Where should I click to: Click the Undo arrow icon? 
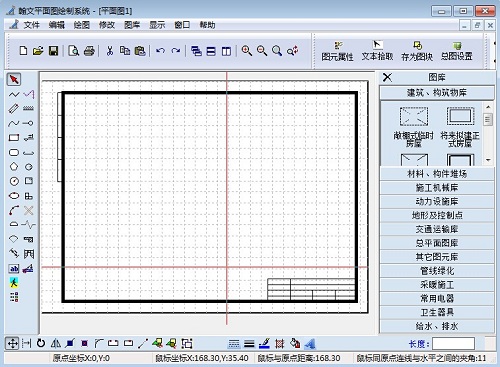(160, 51)
